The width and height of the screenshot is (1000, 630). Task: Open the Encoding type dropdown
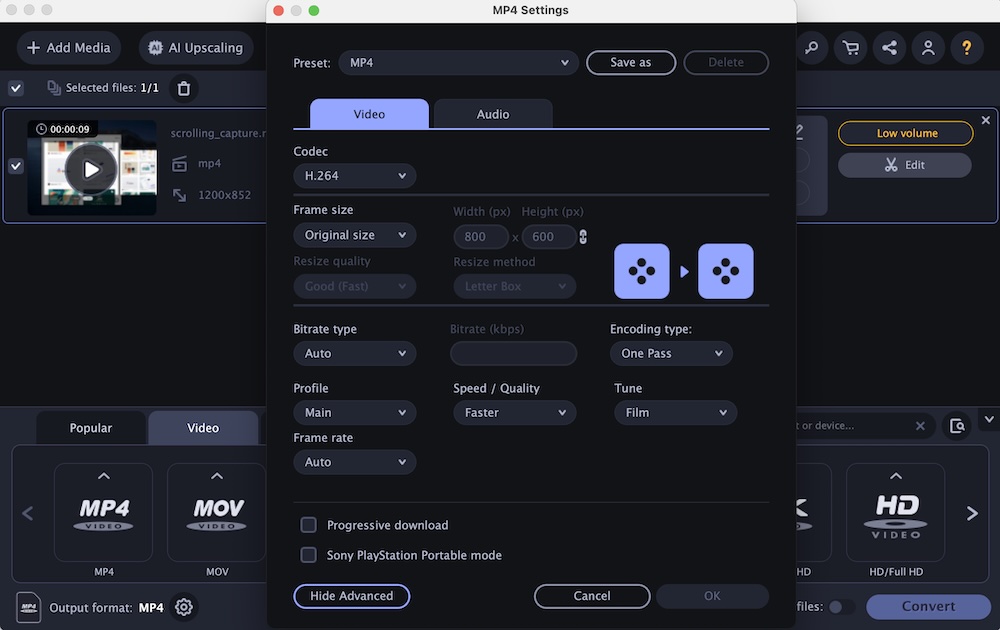(671, 353)
